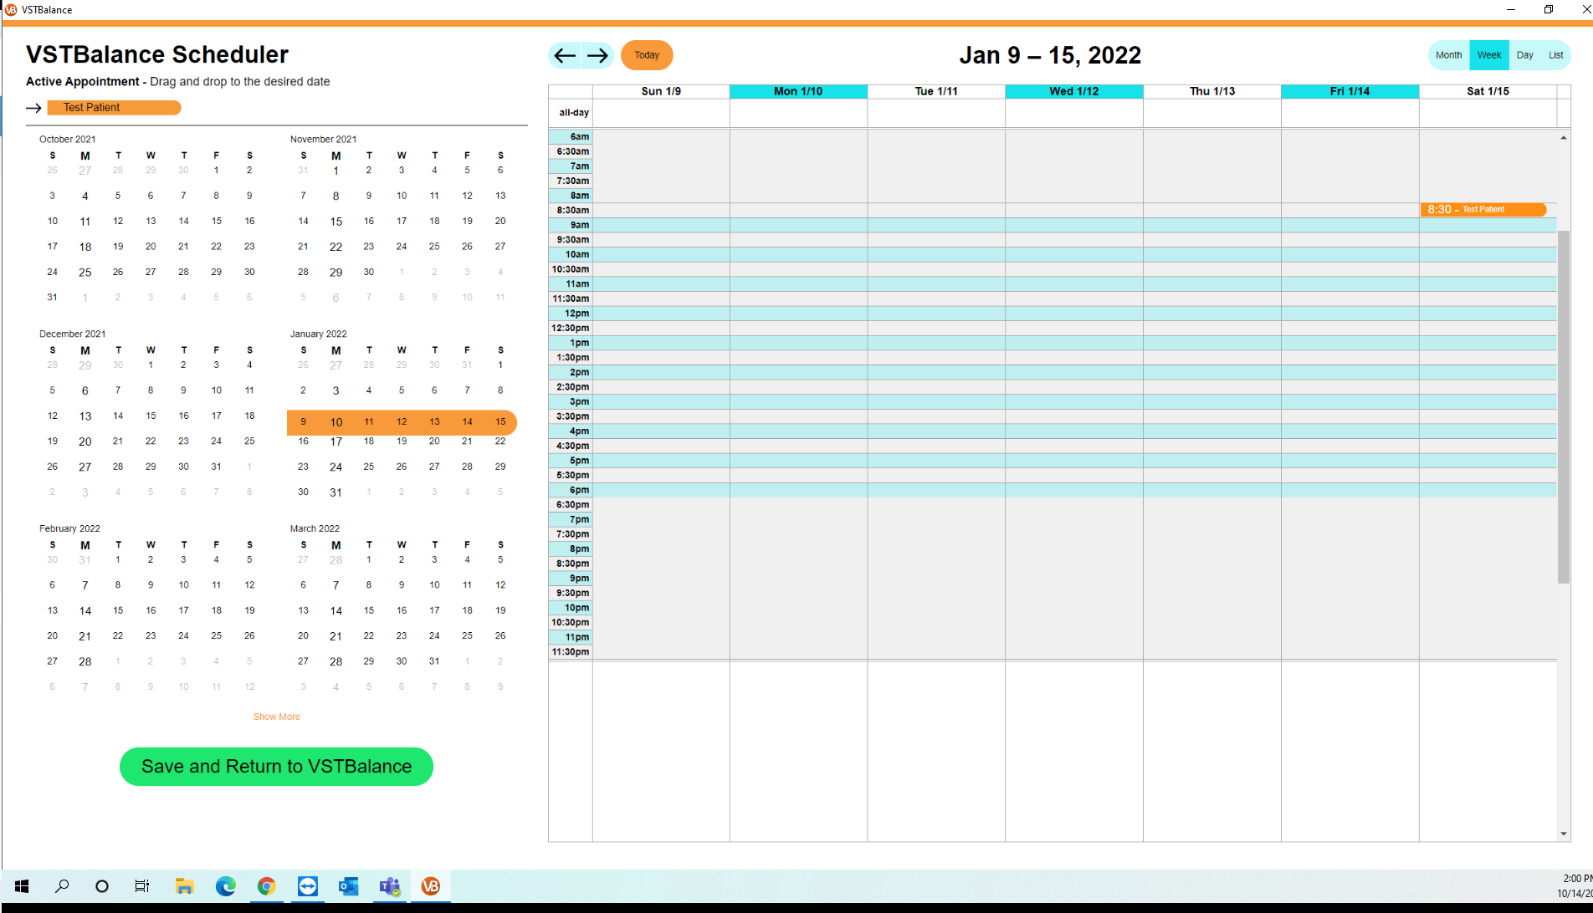The width and height of the screenshot is (1593, 913).
Task: Open TeamViewer from the taskbar
Action: pos(307,886)
